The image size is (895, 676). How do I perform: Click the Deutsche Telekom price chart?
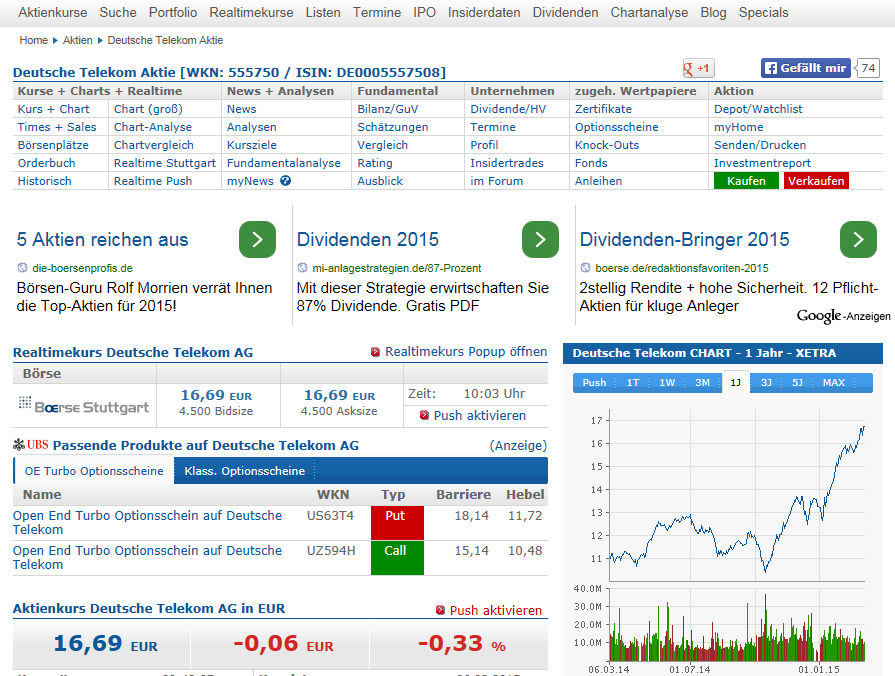[x=736, y=494]
